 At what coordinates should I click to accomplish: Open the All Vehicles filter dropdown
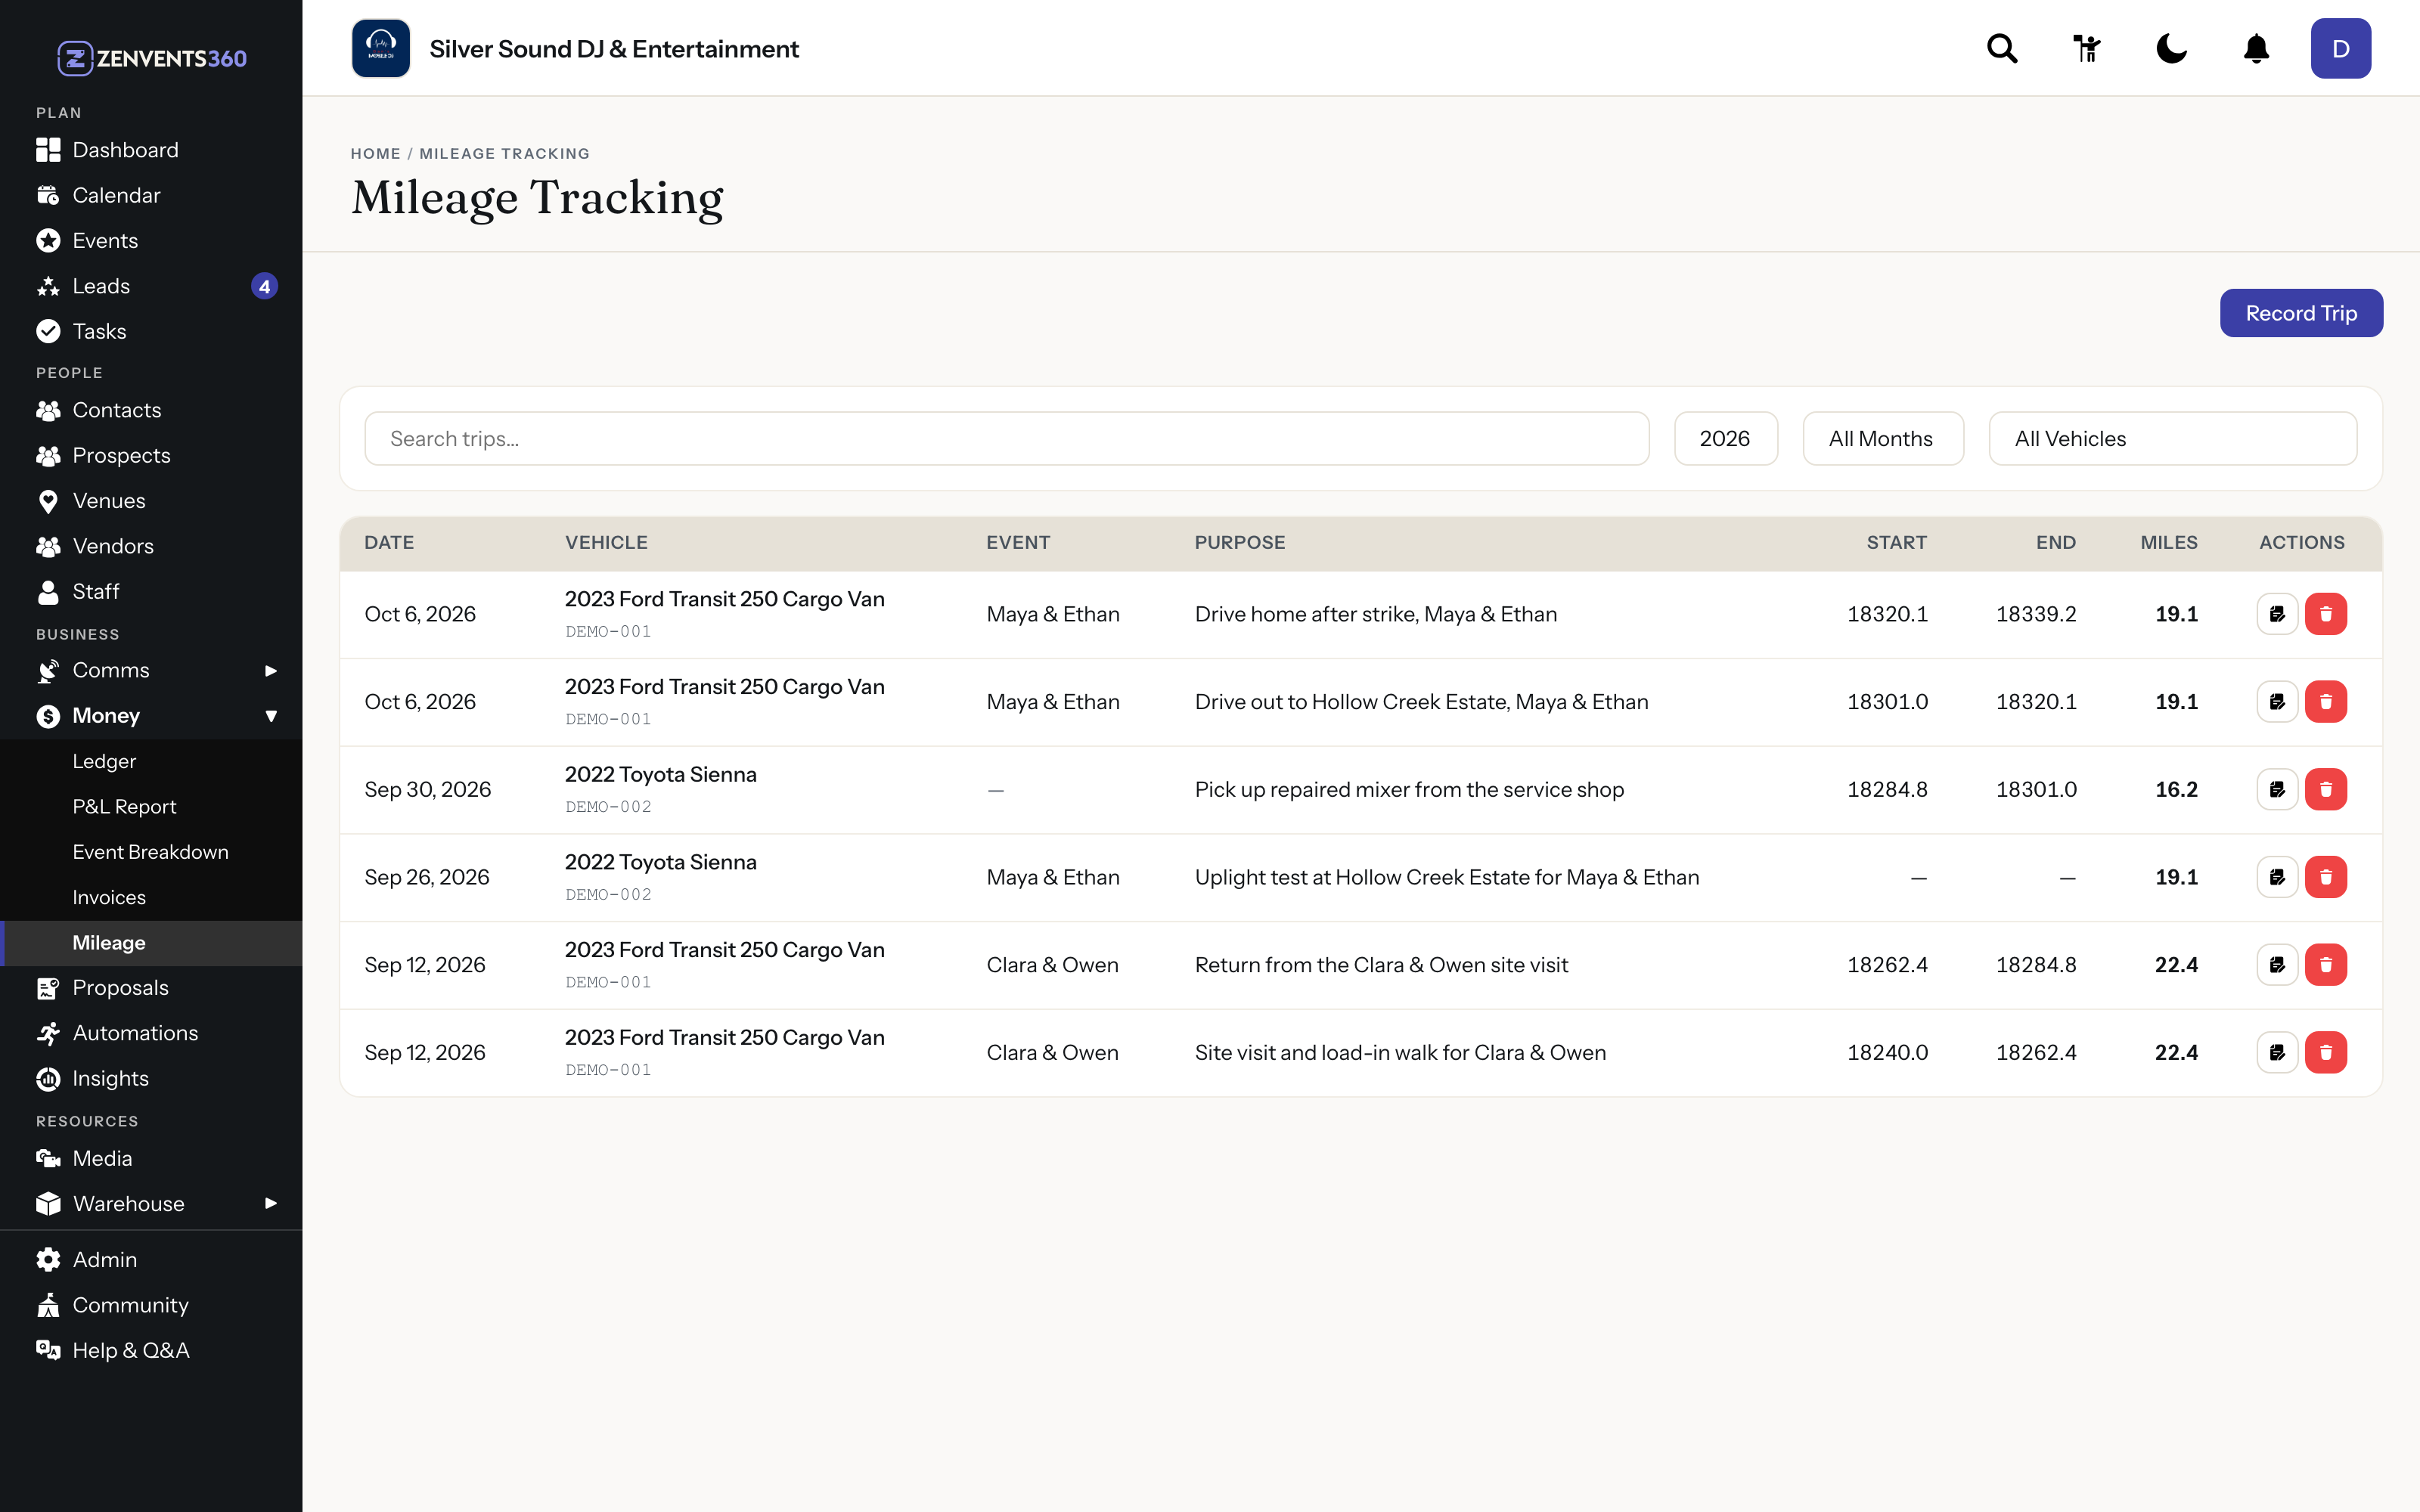[2173, 438]
